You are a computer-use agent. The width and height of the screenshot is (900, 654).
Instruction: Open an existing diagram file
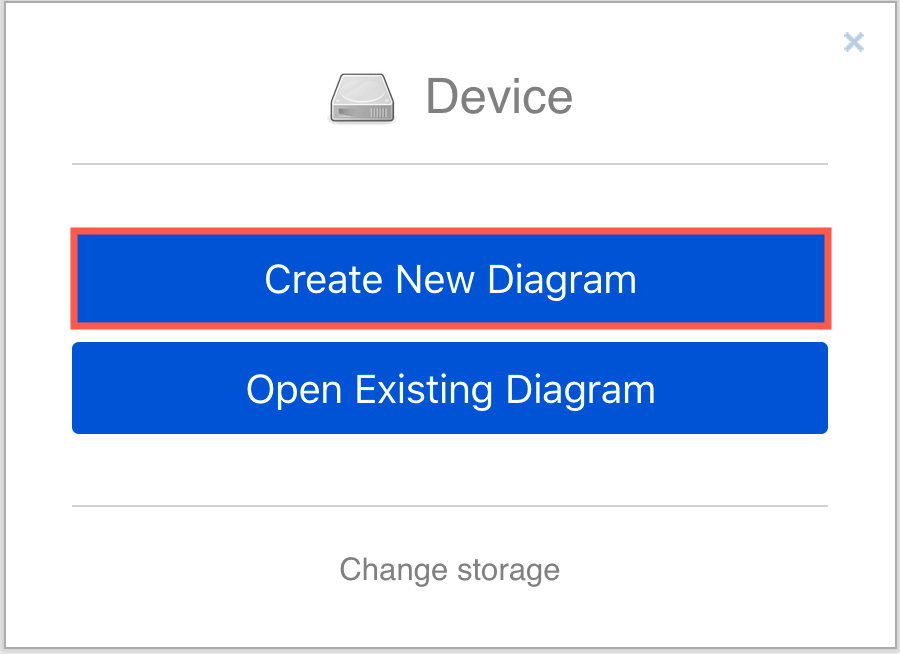click(x=450, y=388)
